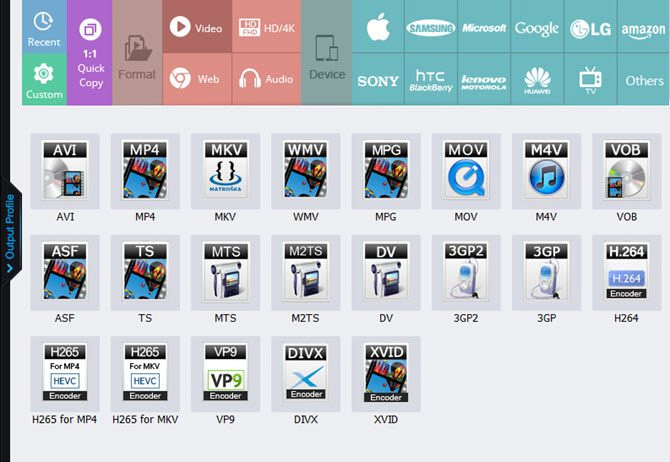670x462 pixels.
Task: Select the Google device brand
Action: click(x=537, y=26)
